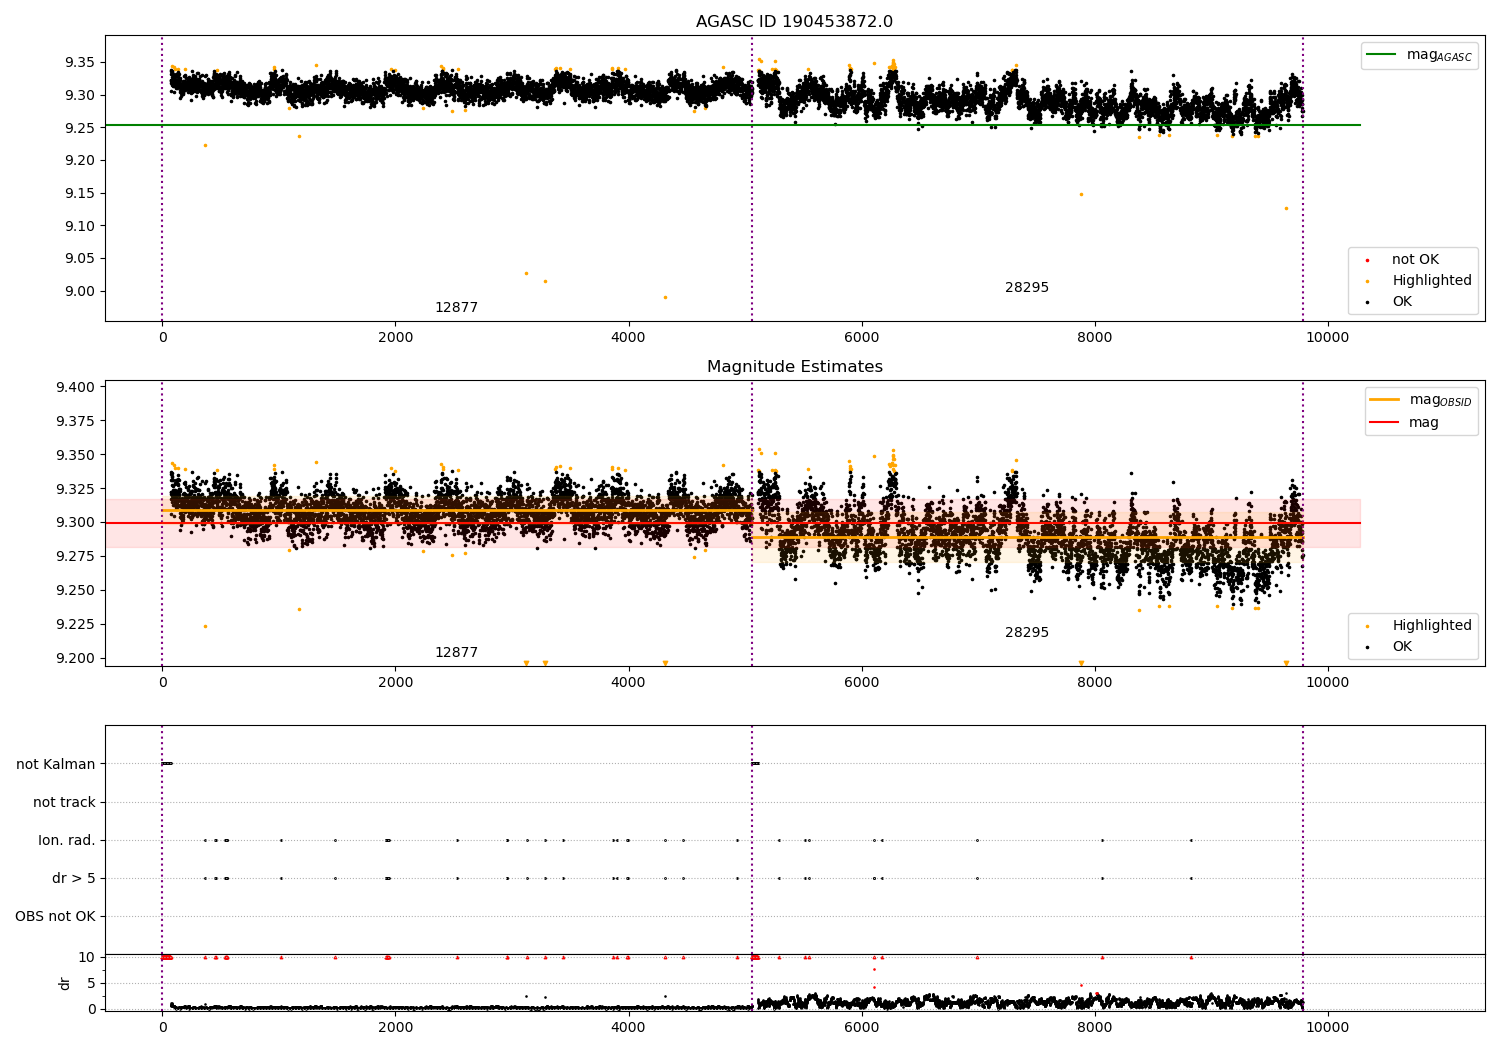Screen dimensions: 1500x1050
Task: Click the orange mag OBSID legend line sample
Action: click(1384, 400)
